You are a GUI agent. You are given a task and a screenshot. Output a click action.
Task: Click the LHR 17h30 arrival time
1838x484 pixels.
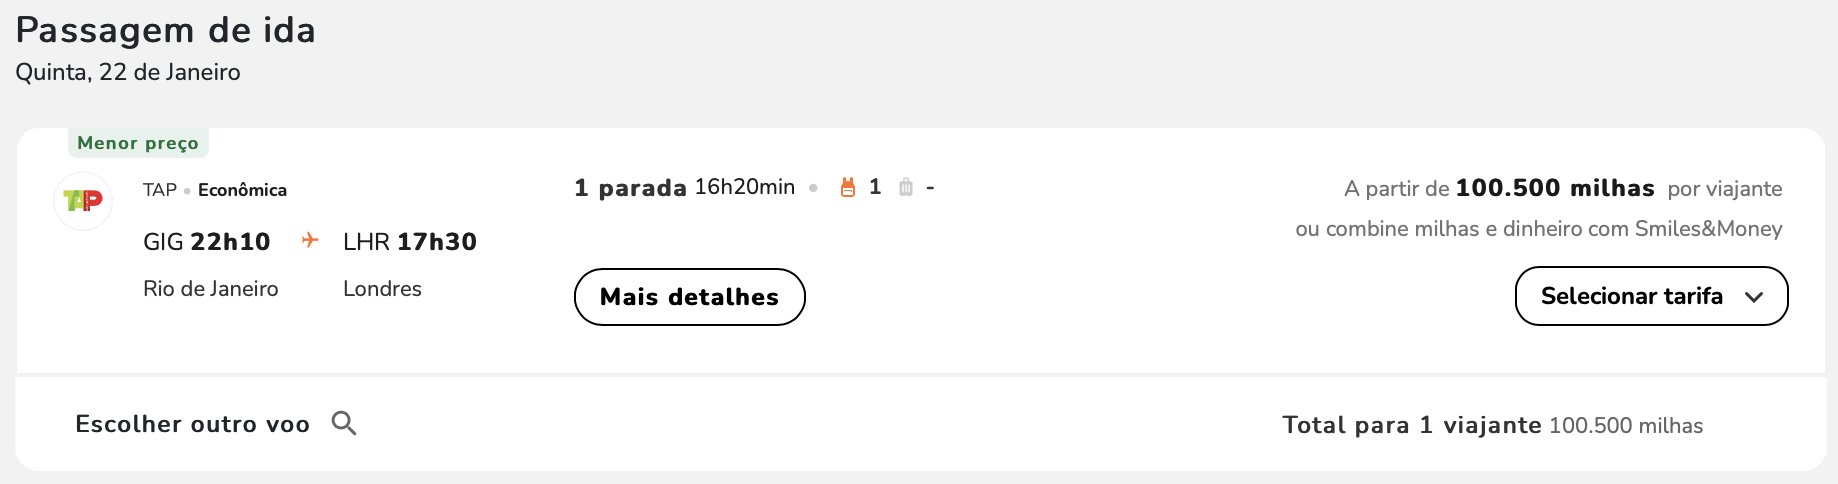tap(410, 242)
